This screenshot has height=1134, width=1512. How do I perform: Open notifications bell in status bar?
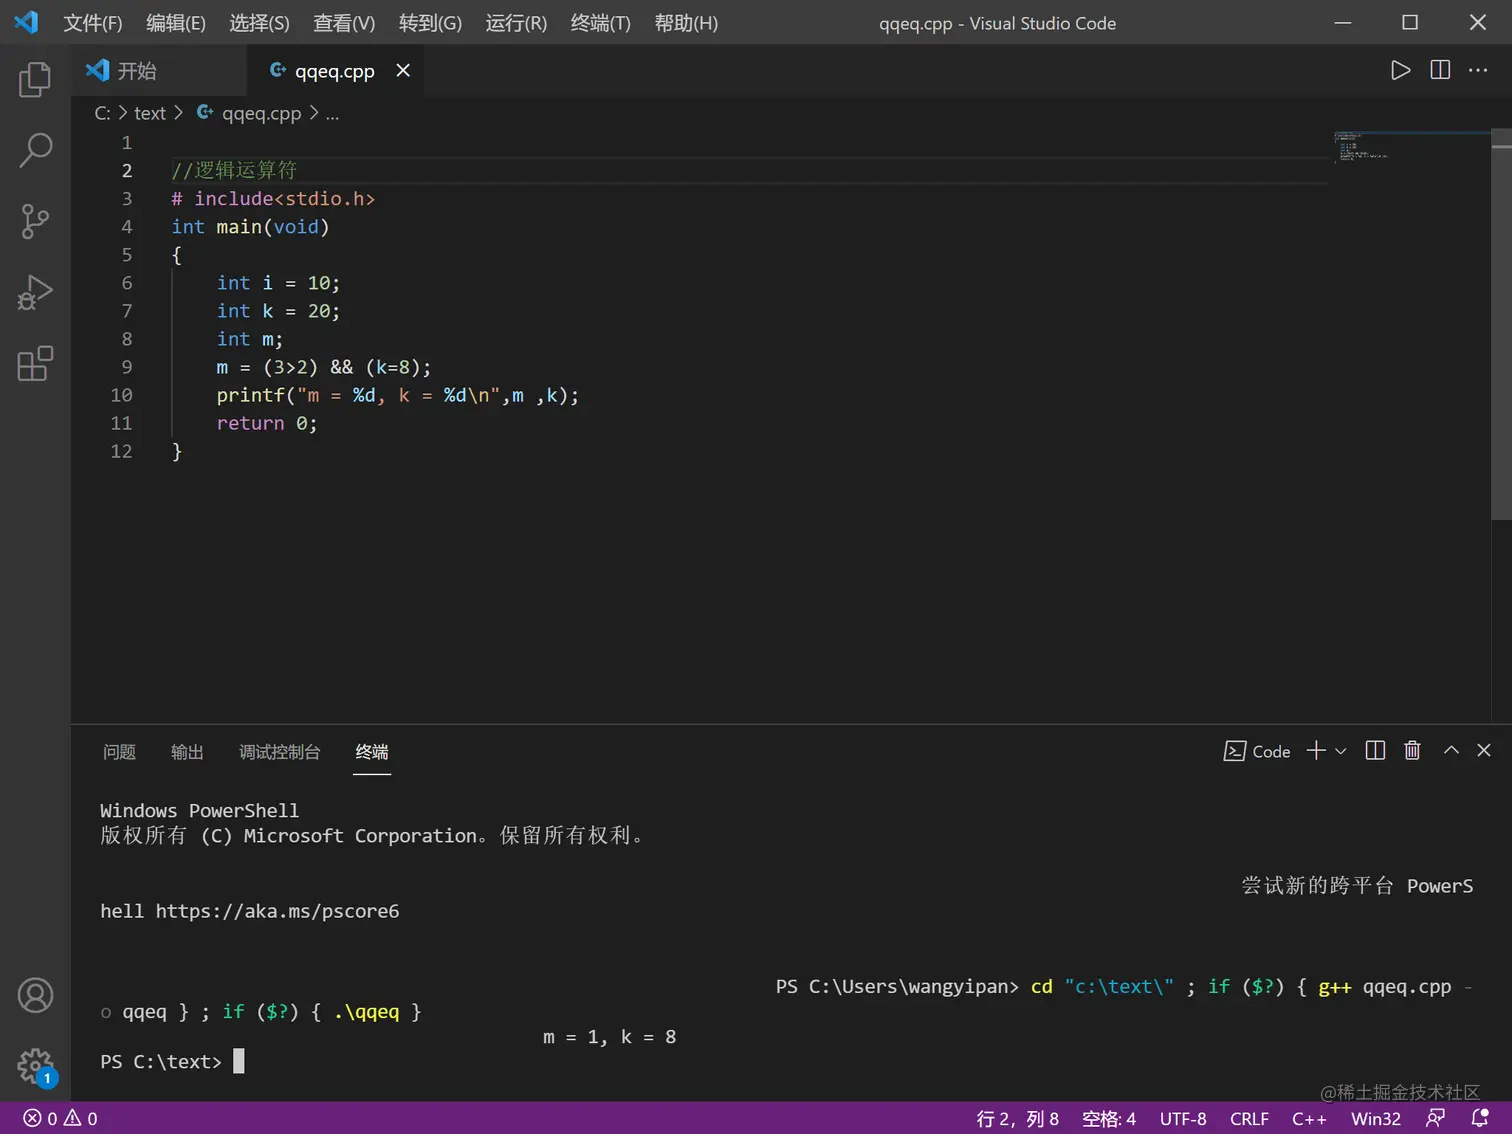point(1480,1118)
